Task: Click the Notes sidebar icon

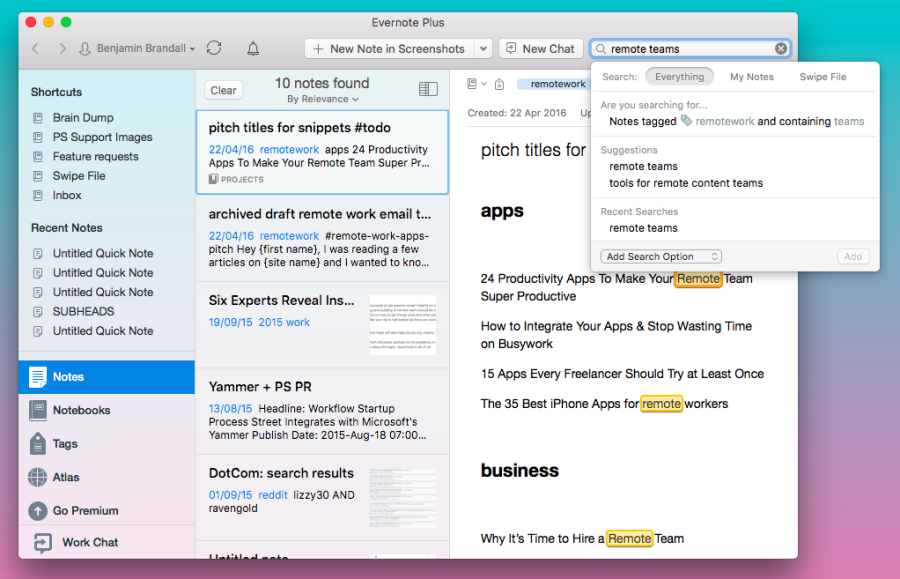Action: tap(38, 377)
